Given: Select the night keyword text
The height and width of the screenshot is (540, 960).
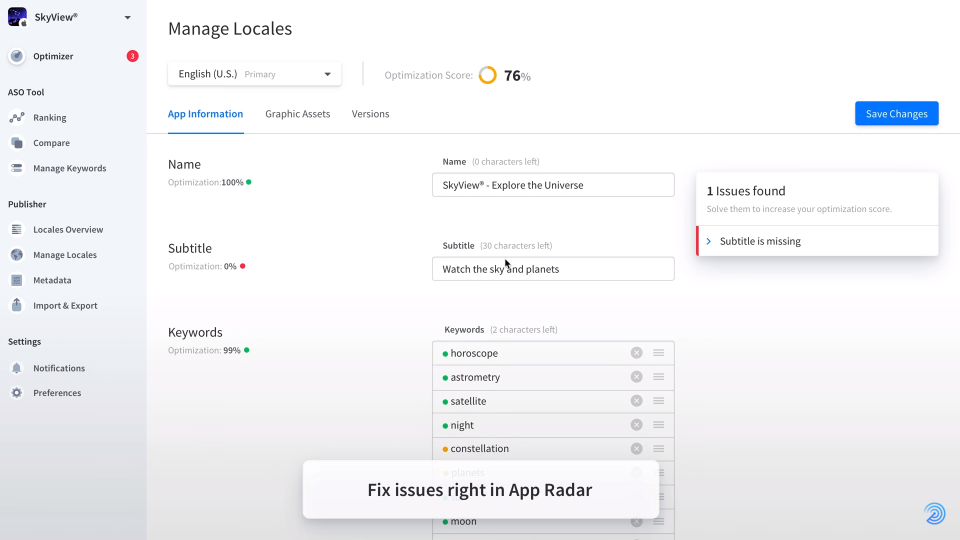Looking at the screenshot, I should [462, 425].
